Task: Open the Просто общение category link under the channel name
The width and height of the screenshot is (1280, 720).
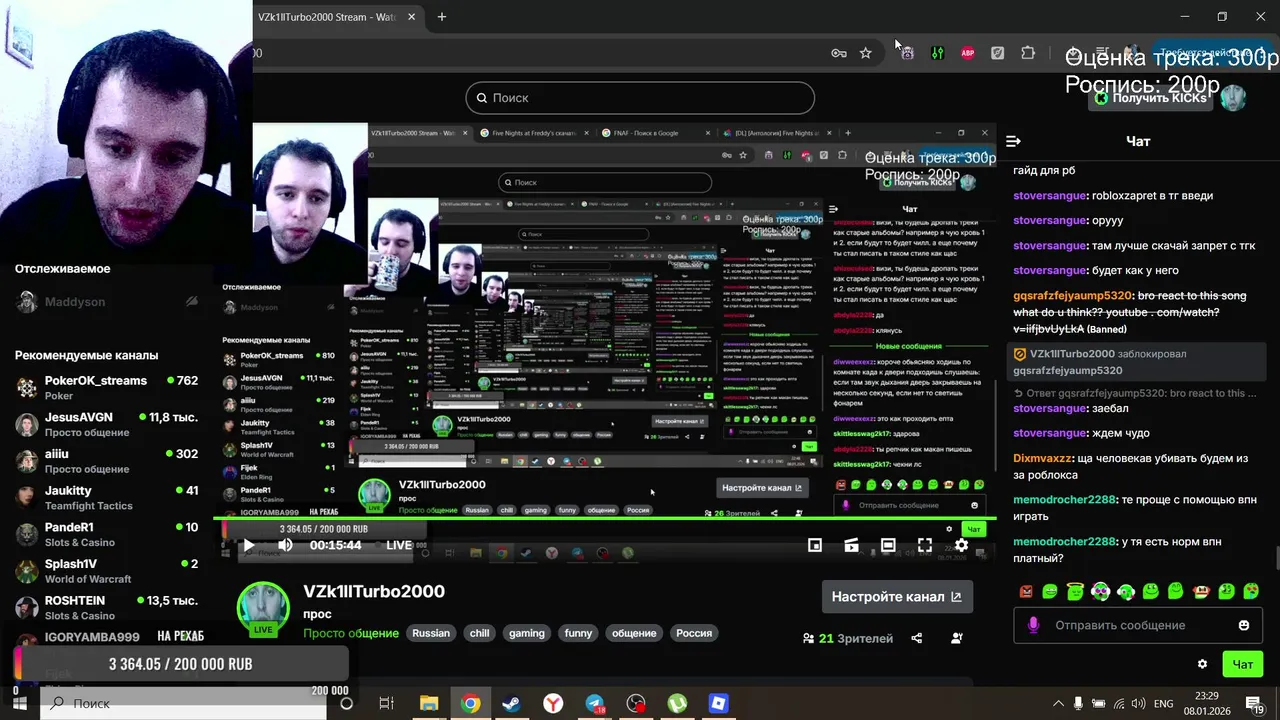Action: pyautogui.click(x=351, y=633)
